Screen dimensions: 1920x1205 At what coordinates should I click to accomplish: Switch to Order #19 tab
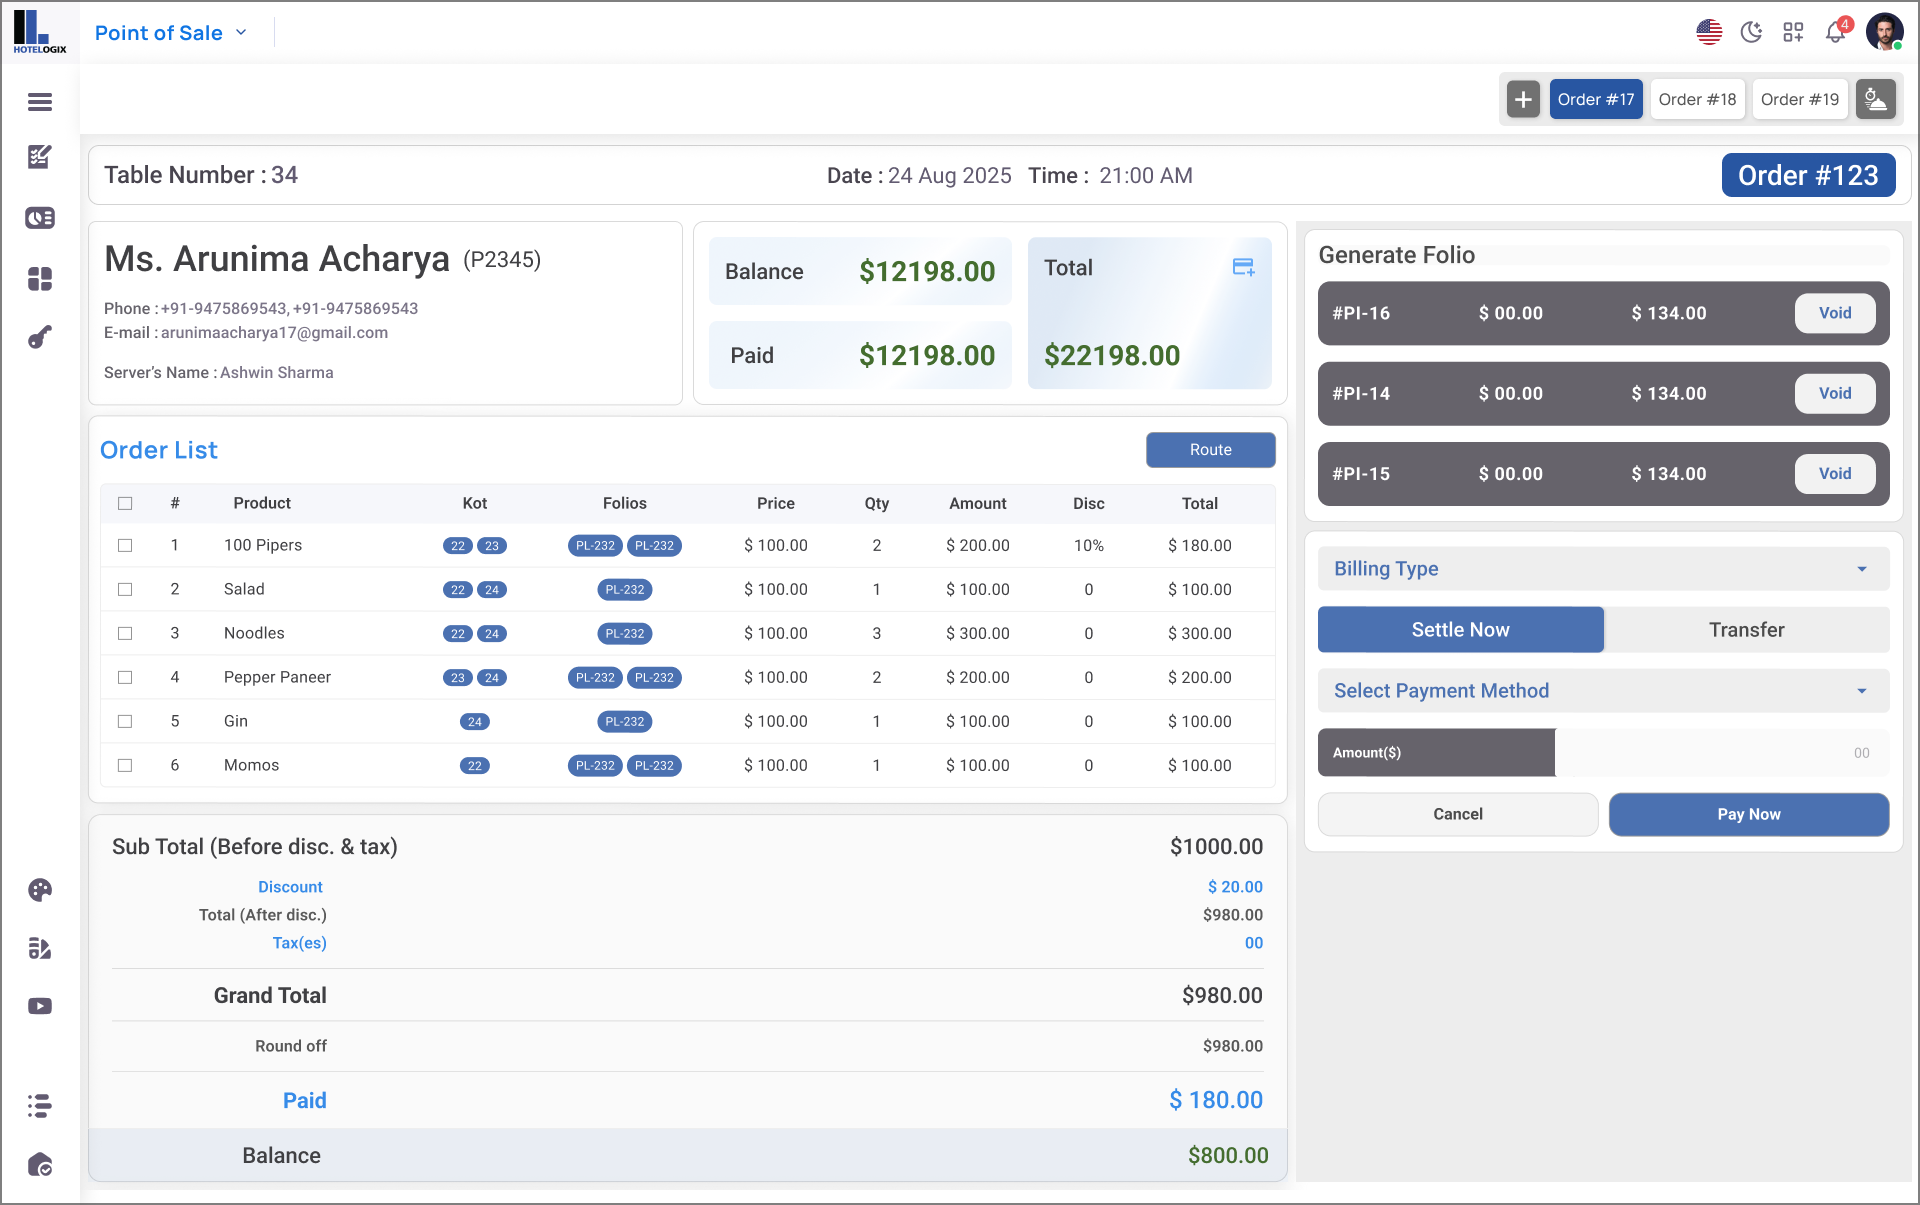(x=1799, y=99)
